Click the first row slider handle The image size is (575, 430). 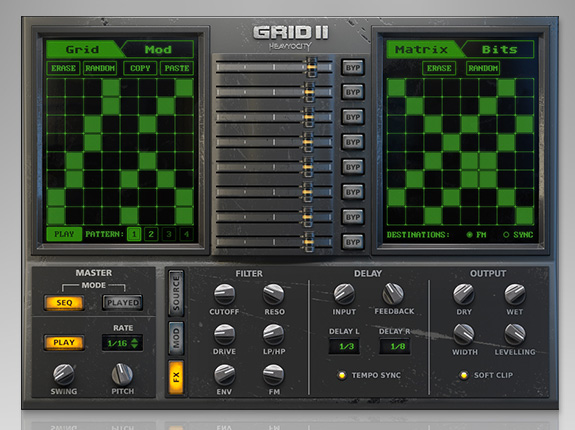311,67
